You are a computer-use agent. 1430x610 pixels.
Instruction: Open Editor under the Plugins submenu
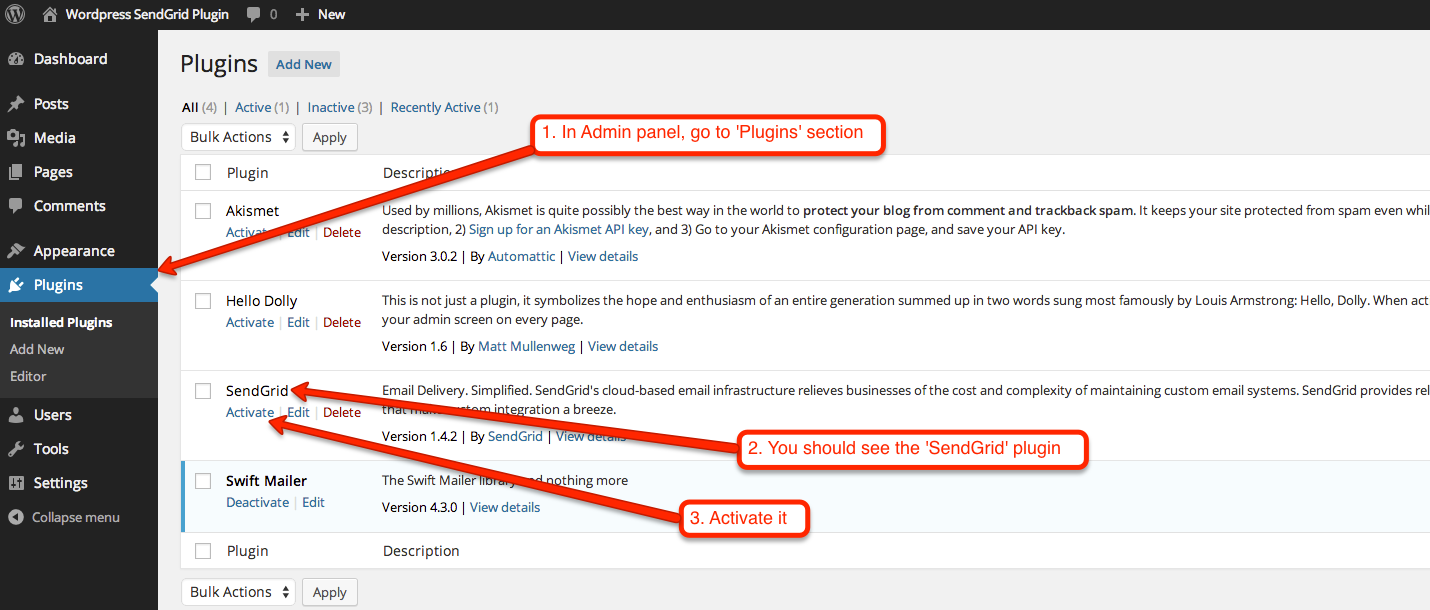(x=28, y=376)
